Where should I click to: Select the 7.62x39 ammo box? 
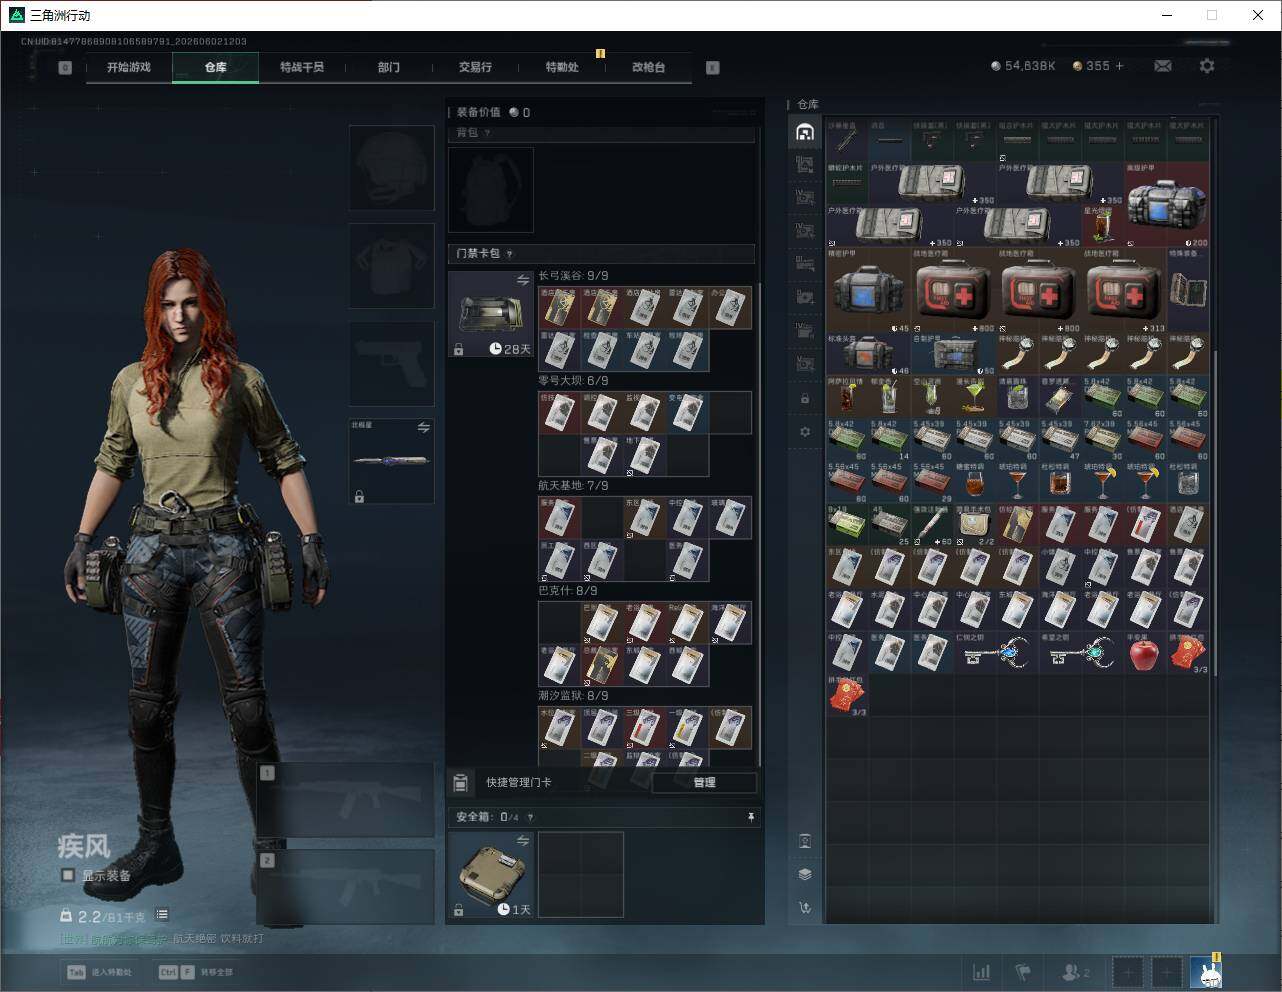tap(1103, 439)
